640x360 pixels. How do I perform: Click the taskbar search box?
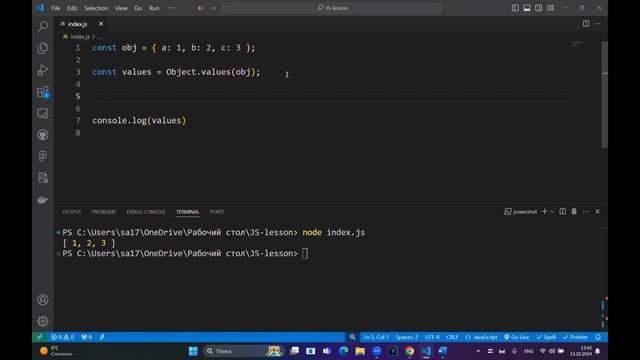point(243,351)
